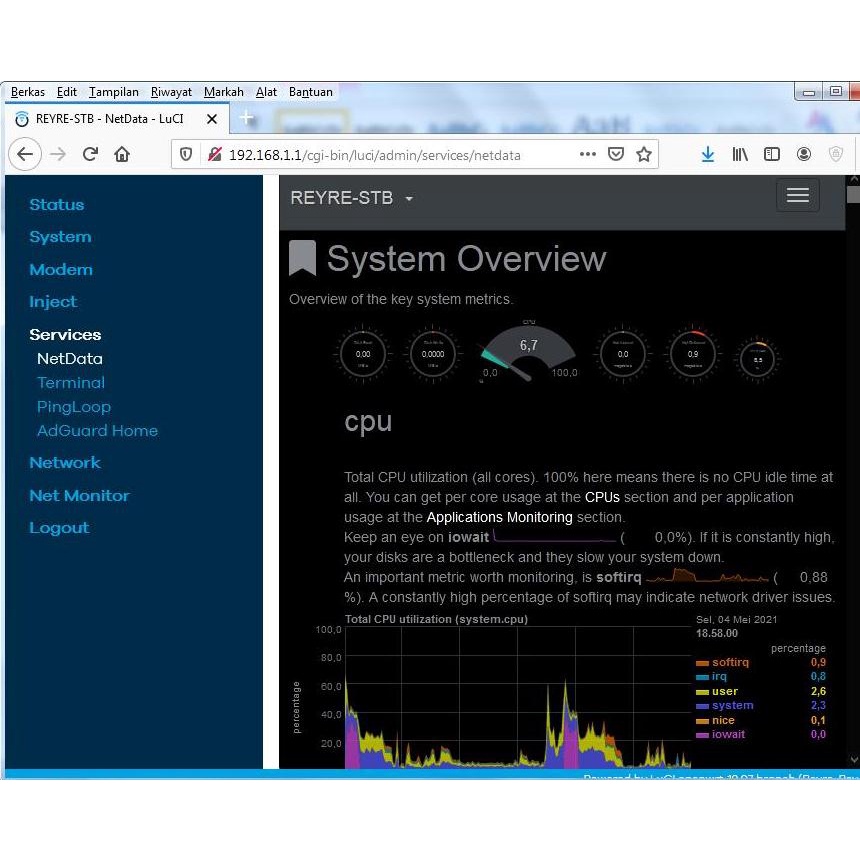Expand the Network sidebar section
Screen dimensions: 860x860
click(65, 463)
